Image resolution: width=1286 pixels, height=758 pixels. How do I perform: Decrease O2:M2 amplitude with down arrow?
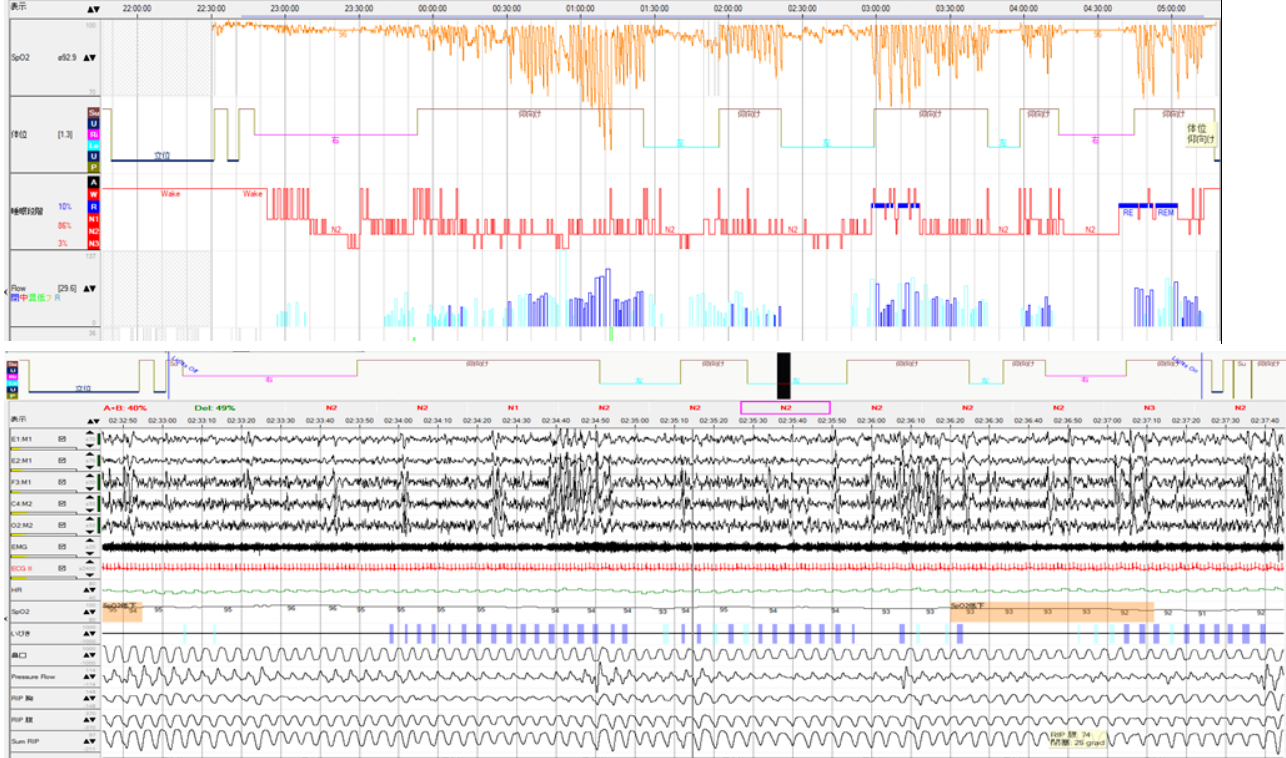pos(90,531)
